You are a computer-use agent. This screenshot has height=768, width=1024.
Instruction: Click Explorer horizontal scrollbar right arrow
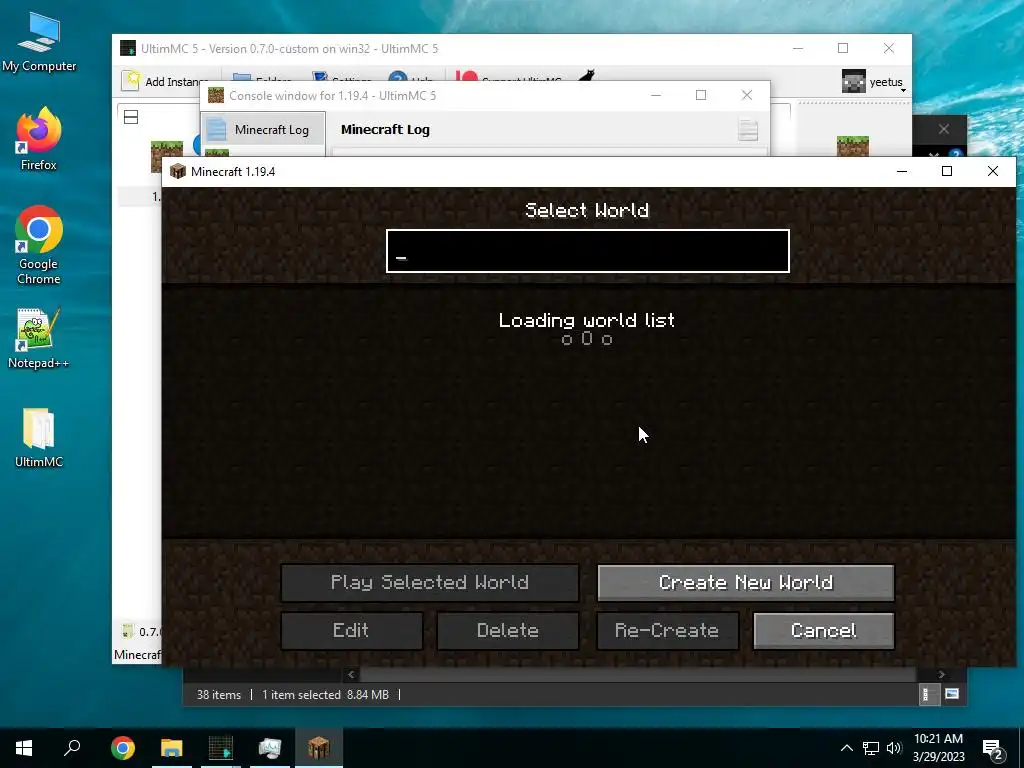point(942,675)
